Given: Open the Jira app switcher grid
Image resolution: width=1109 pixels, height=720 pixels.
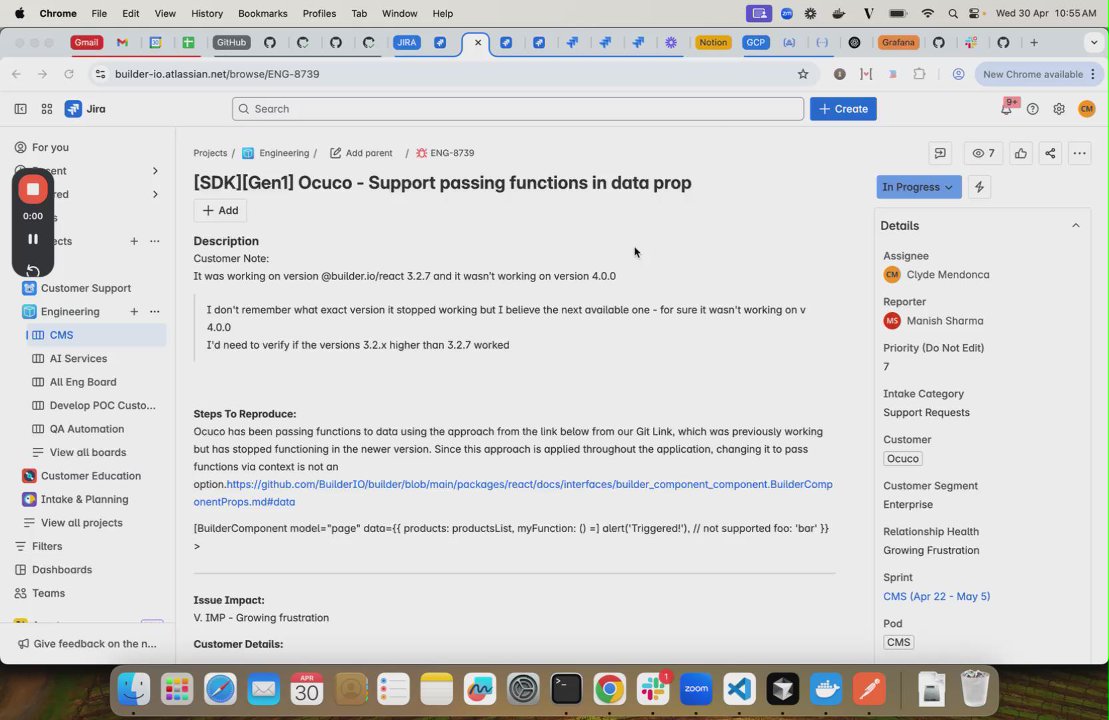Looking at the screenshot, I should coord(47,109).
